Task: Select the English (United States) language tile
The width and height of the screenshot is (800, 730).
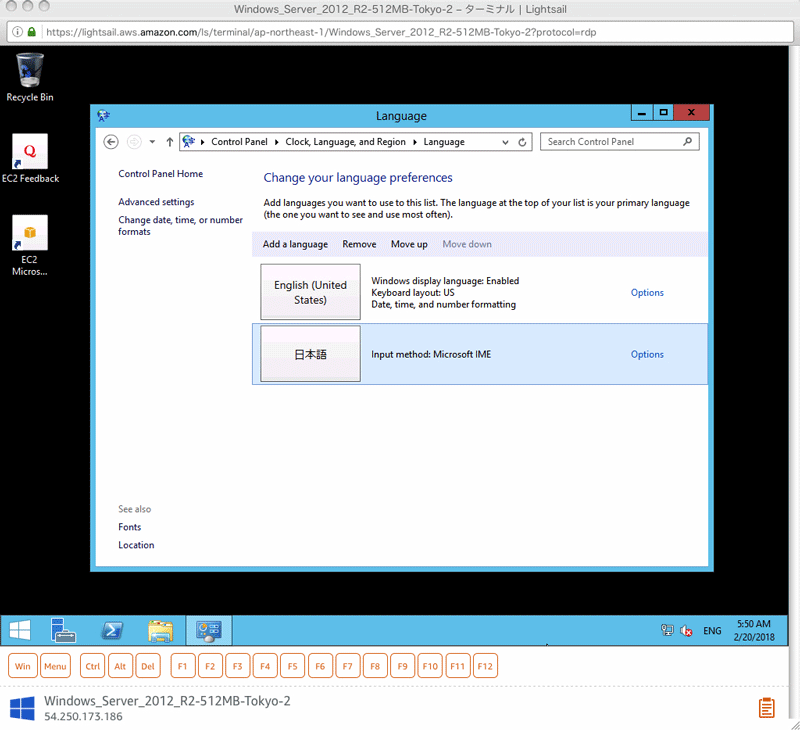Action: (x=310, y=292)
